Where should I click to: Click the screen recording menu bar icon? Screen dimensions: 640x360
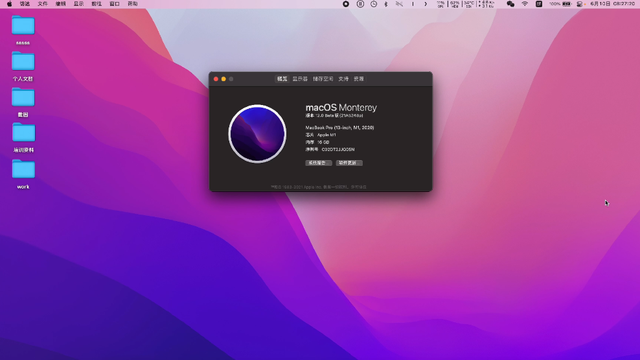coord(346,4)
